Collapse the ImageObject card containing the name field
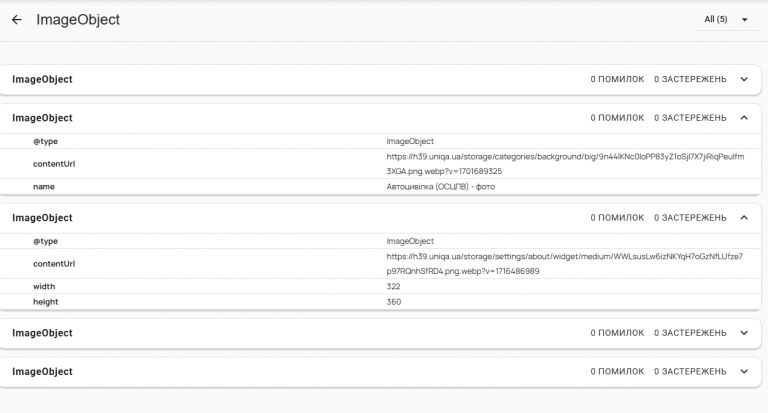768x413 pixels. [x=743, y=117]
